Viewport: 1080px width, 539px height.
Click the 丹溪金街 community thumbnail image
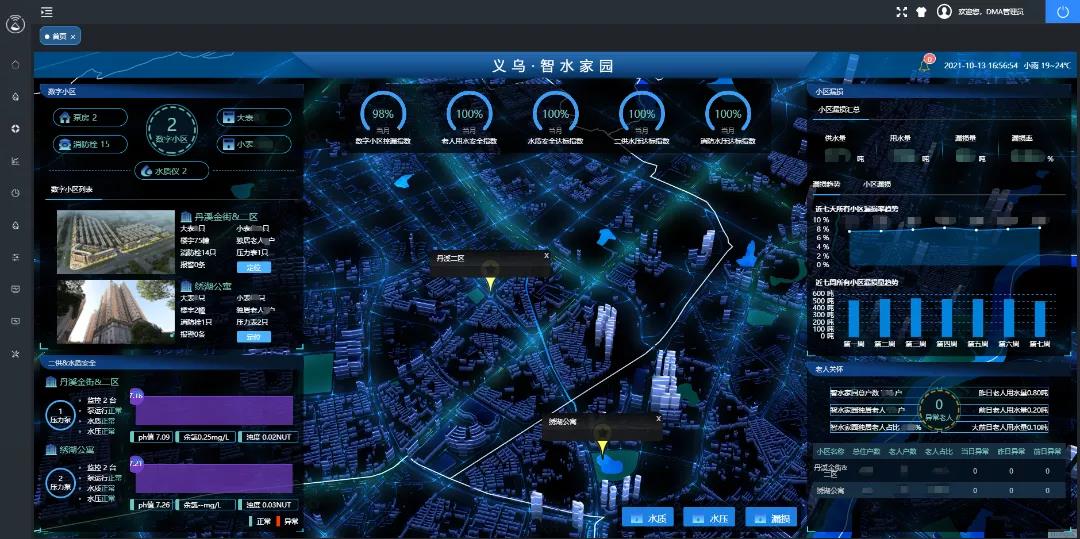[116, 242]
